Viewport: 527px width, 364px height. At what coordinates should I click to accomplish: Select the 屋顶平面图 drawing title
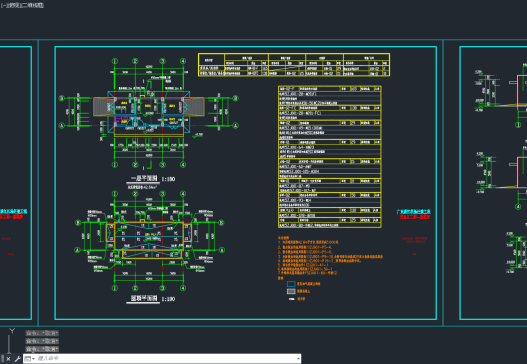144,298
